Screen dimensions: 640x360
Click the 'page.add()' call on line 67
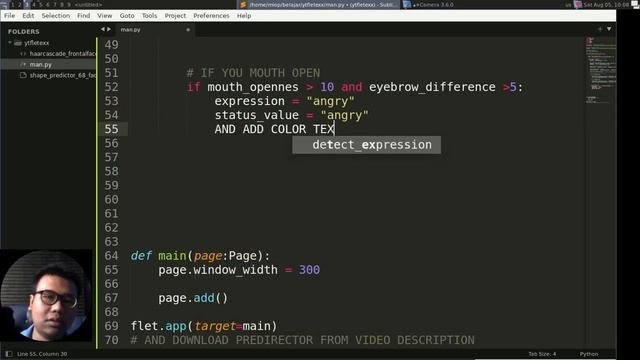tap(193, 298)
